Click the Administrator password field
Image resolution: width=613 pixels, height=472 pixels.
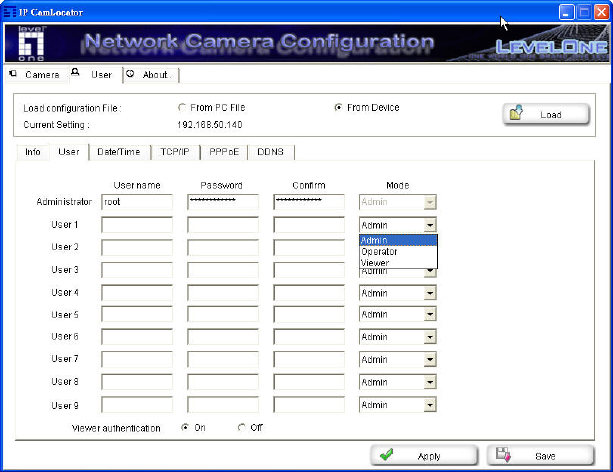point(222,202)
